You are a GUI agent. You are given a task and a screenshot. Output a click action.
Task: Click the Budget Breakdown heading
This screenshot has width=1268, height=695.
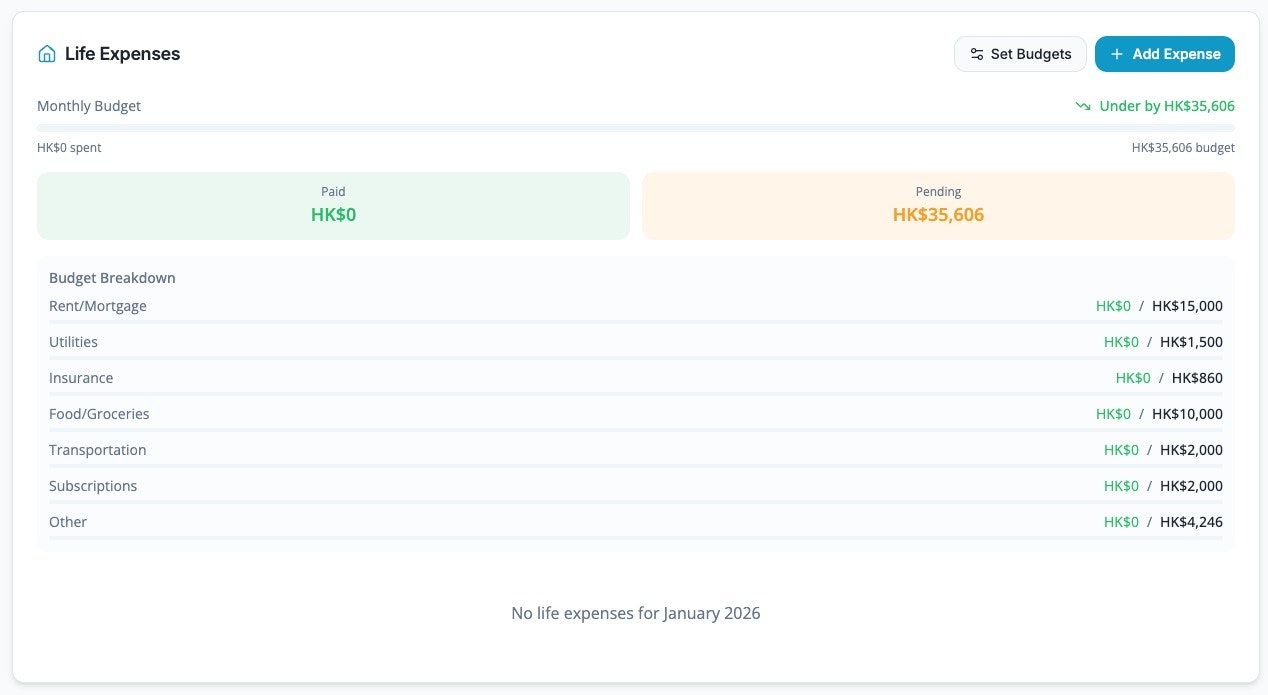112,278
